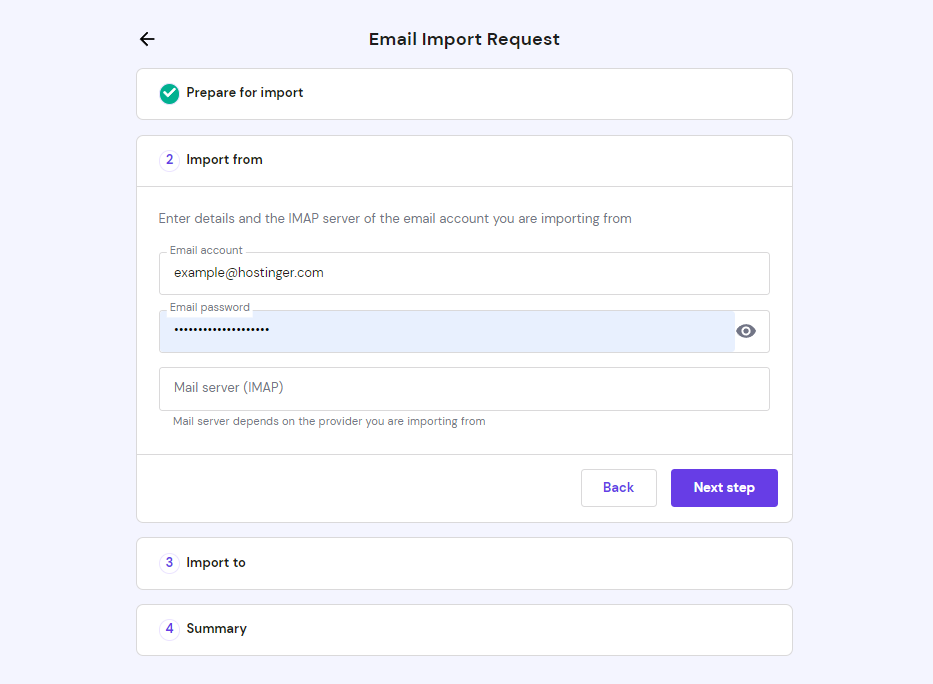Click the Back button
The height and width of the screenshot is (684, 933).
[x=618, y=487]
